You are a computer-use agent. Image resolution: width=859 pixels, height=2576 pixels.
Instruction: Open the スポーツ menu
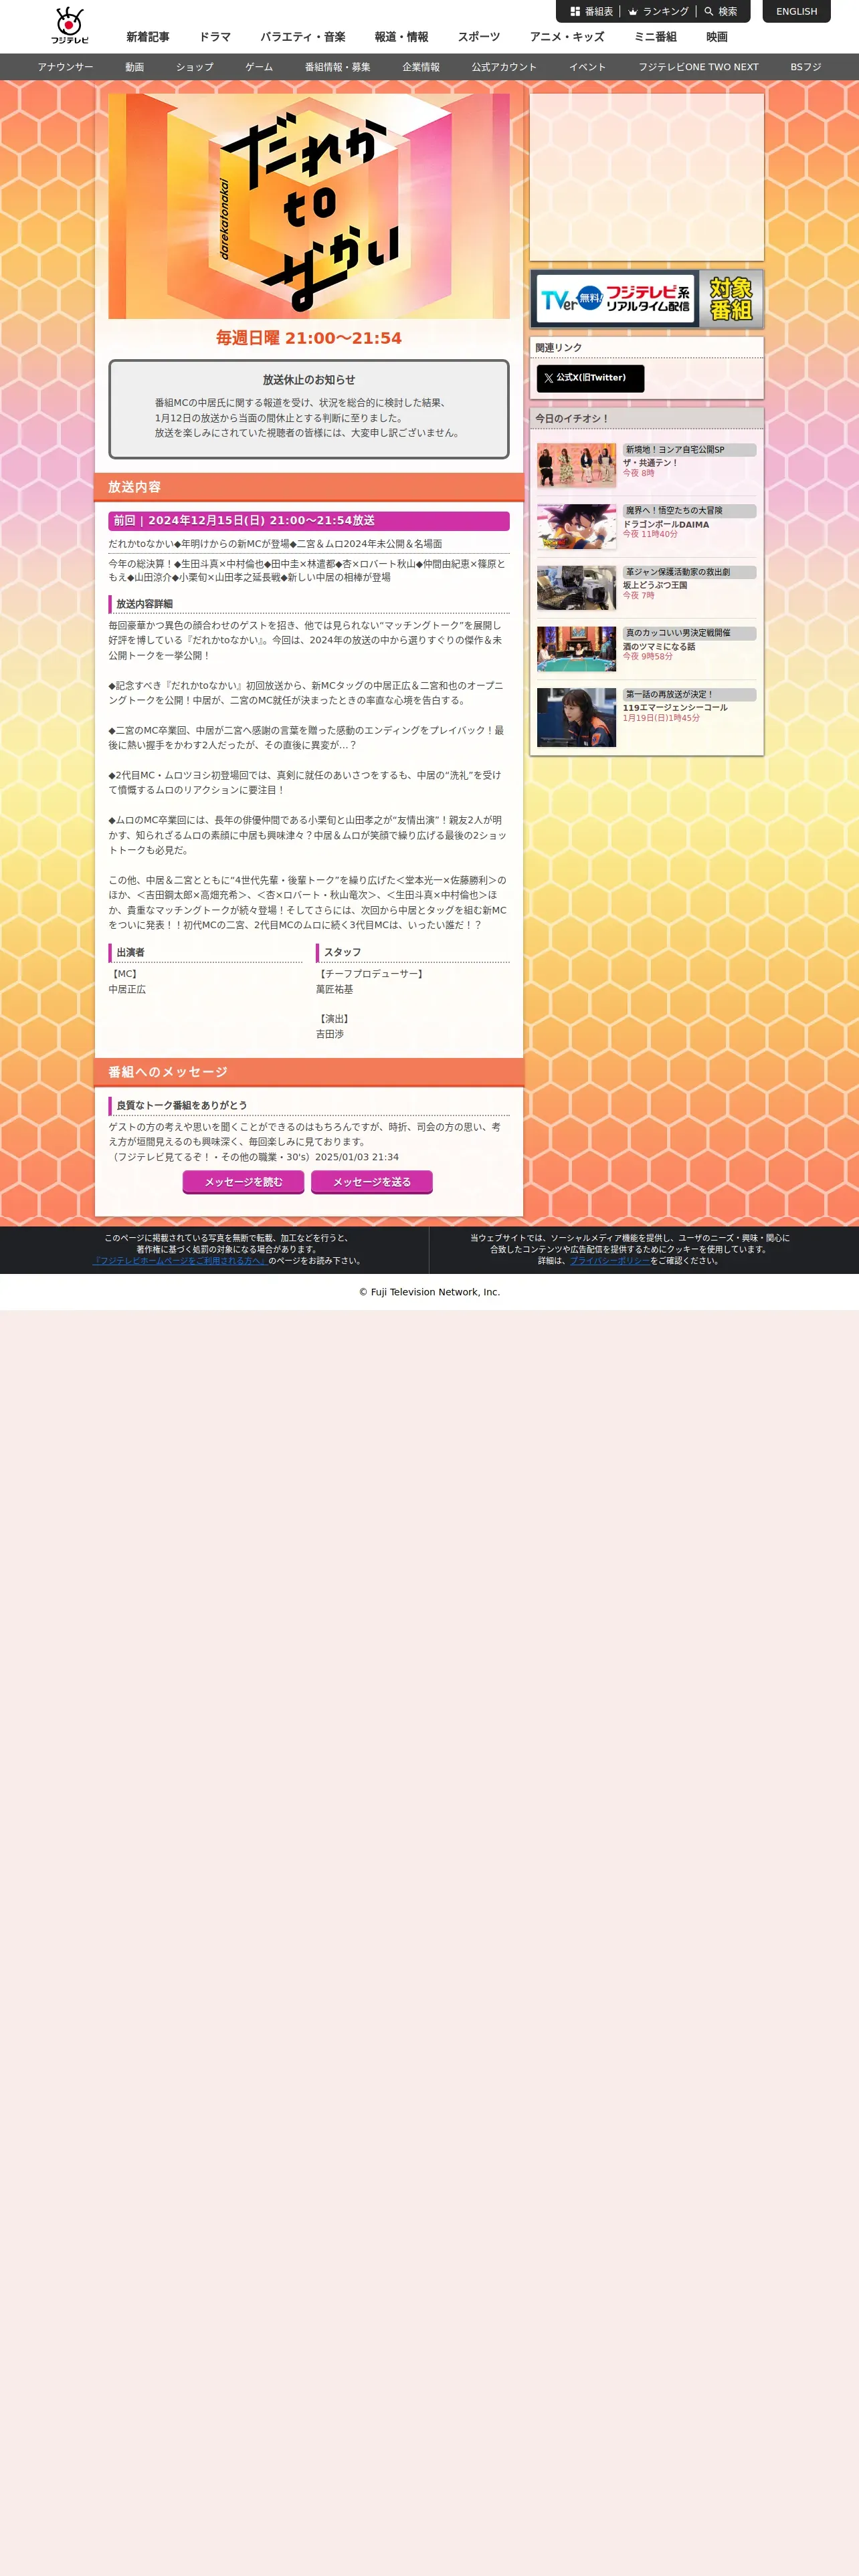479,37
